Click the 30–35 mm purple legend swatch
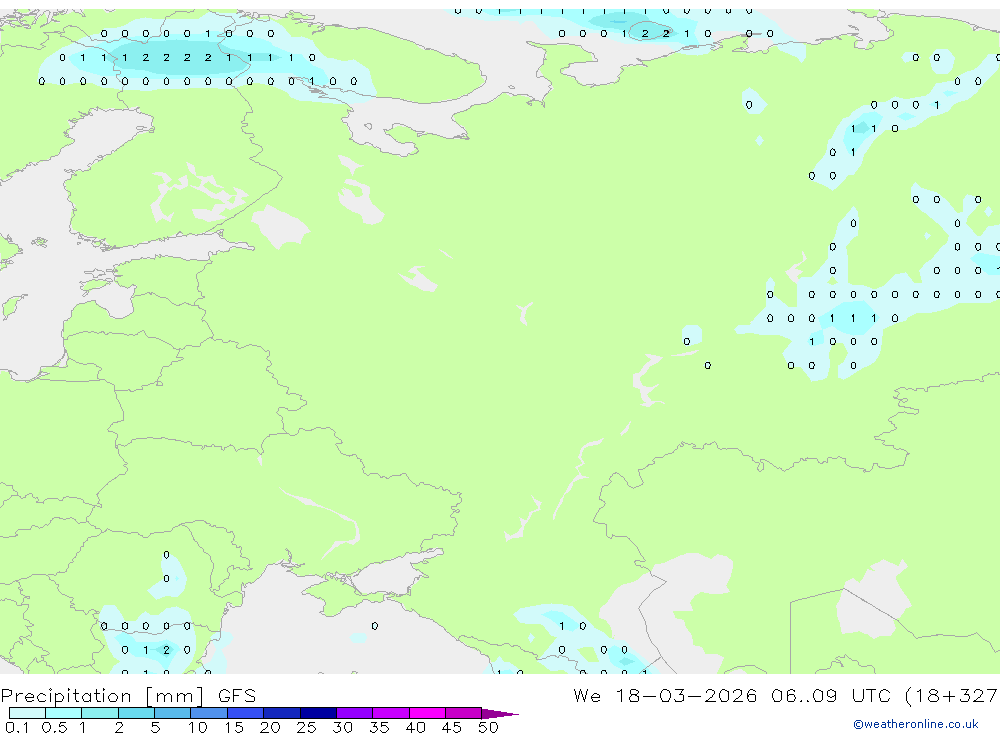The image size is (1000, 733). [x=355, y=713]
